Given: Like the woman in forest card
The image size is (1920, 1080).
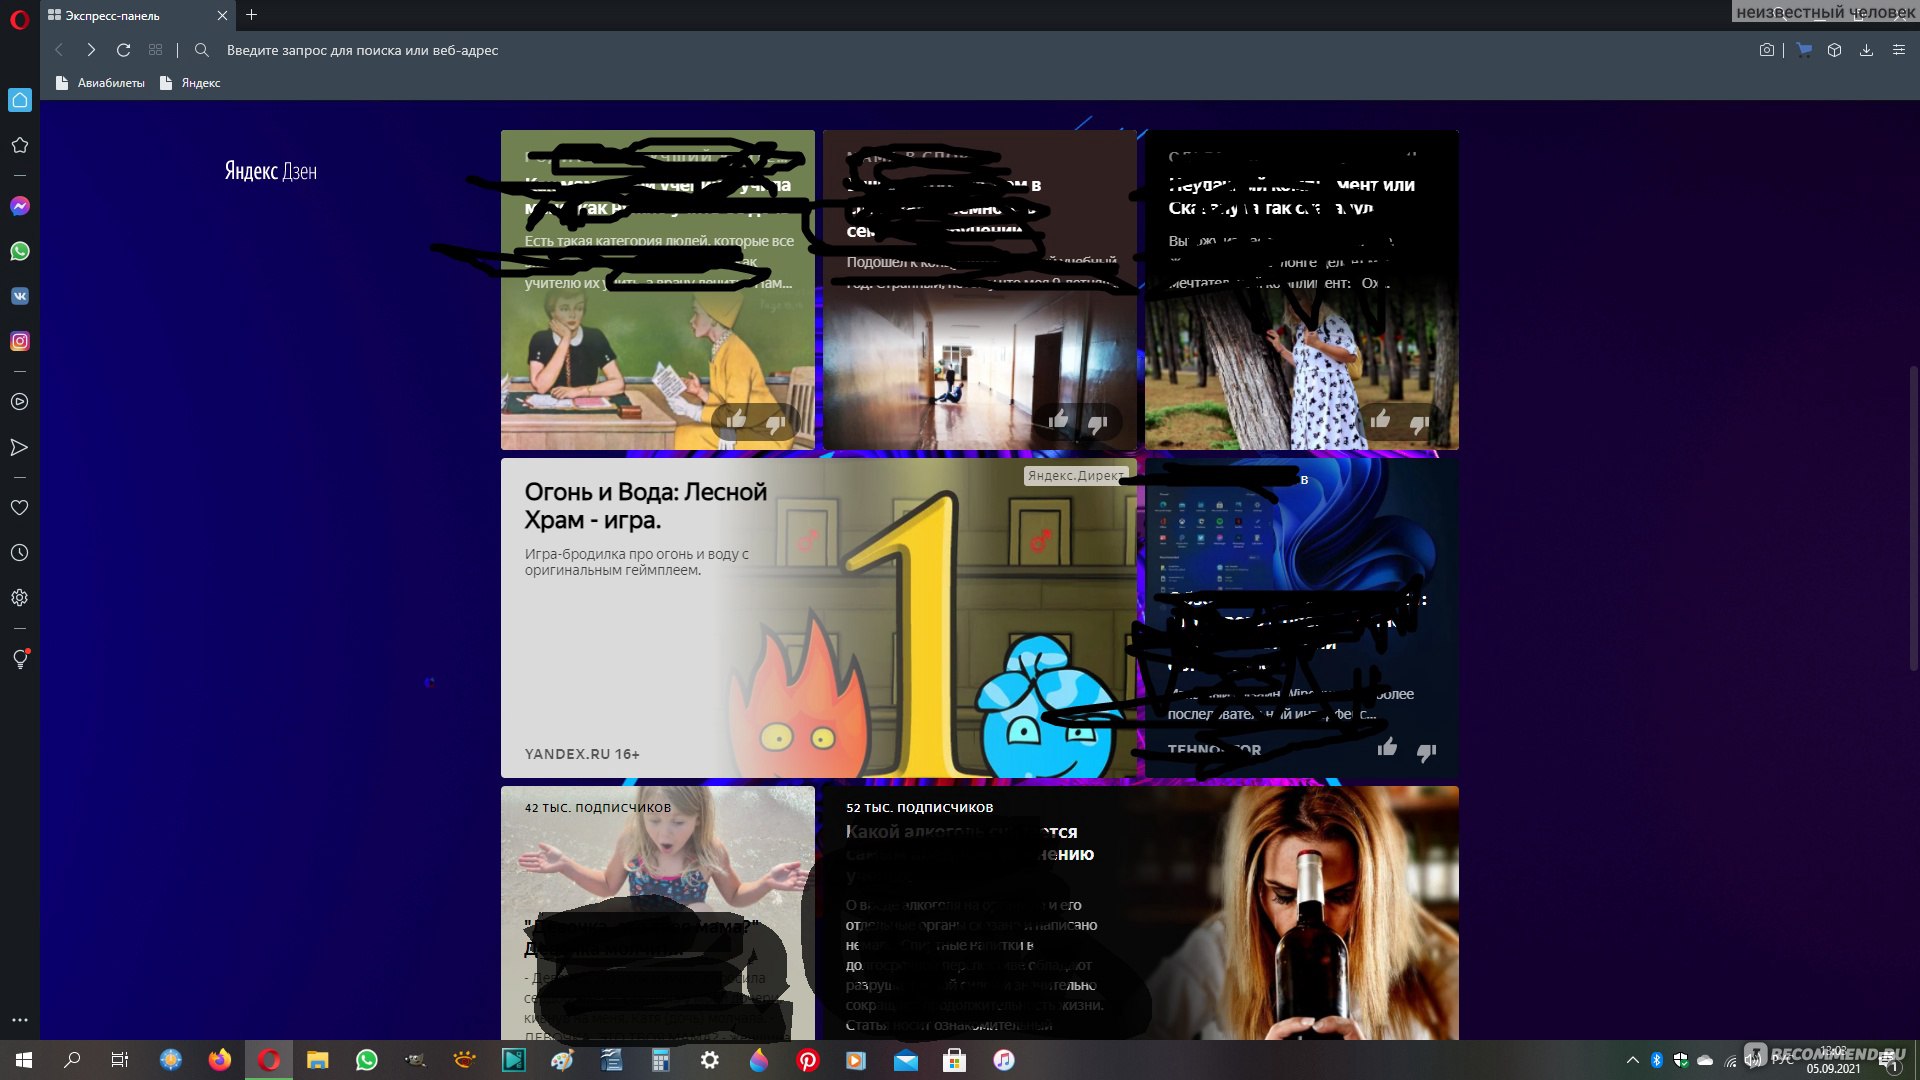Looking at the screenshot, I should (1380, 420).
